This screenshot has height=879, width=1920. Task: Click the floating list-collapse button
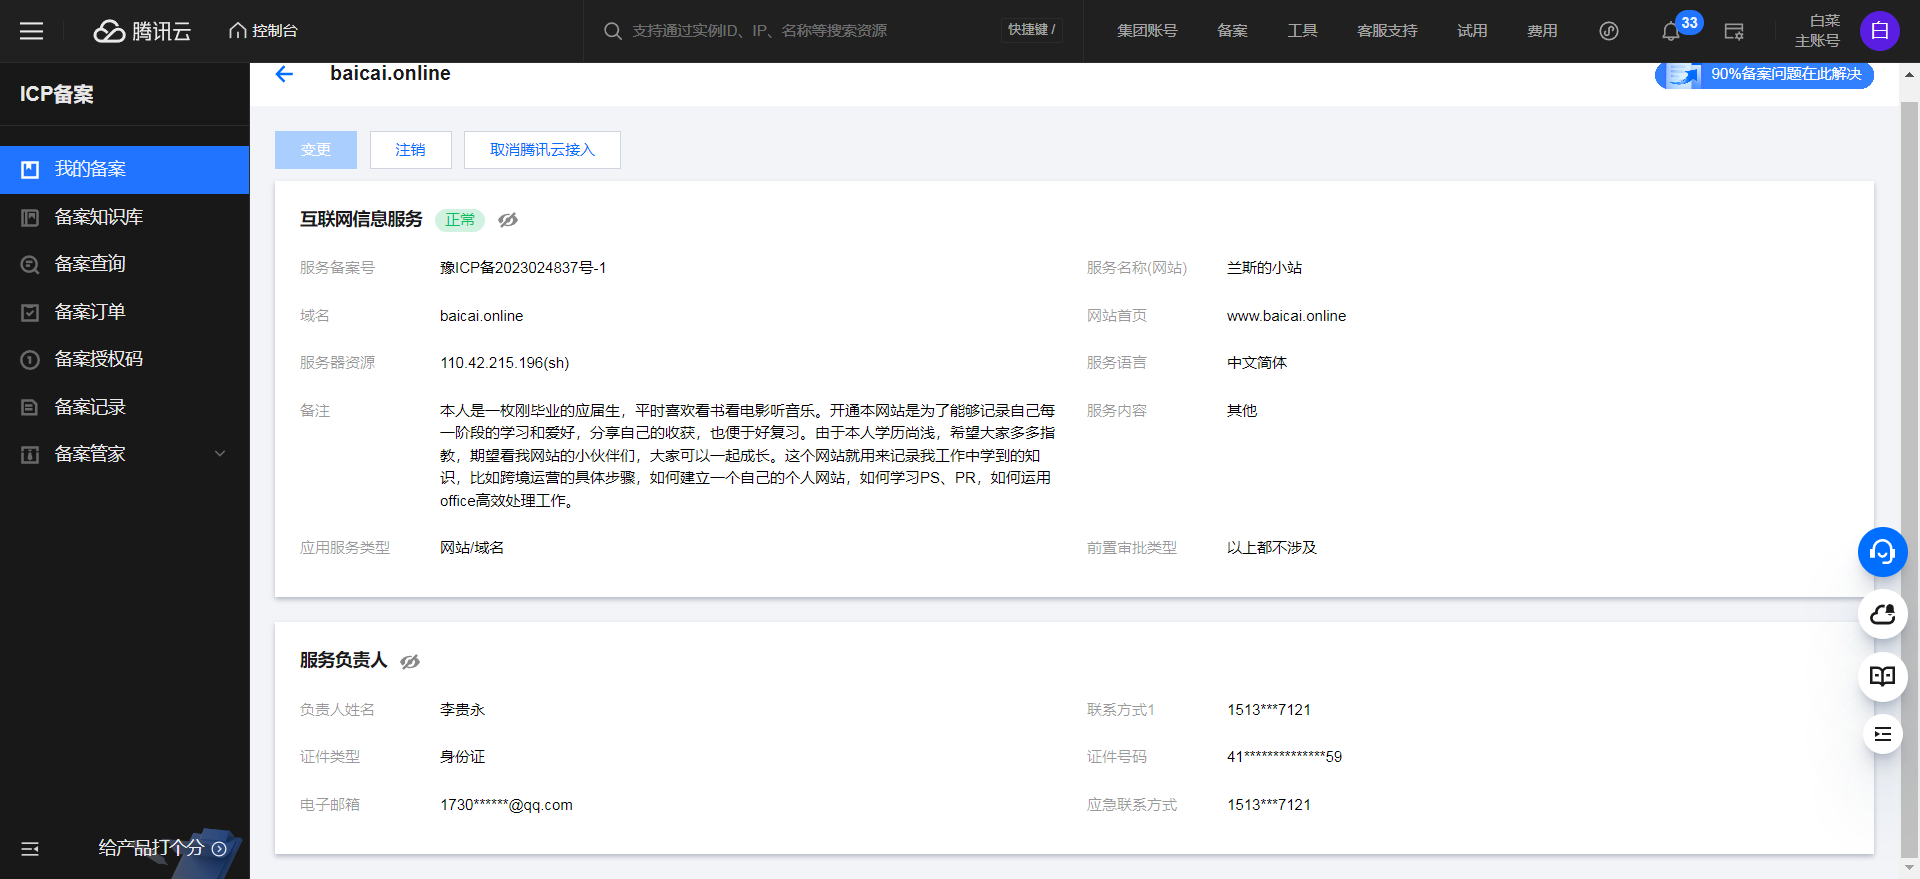(x=1882, y=734)
